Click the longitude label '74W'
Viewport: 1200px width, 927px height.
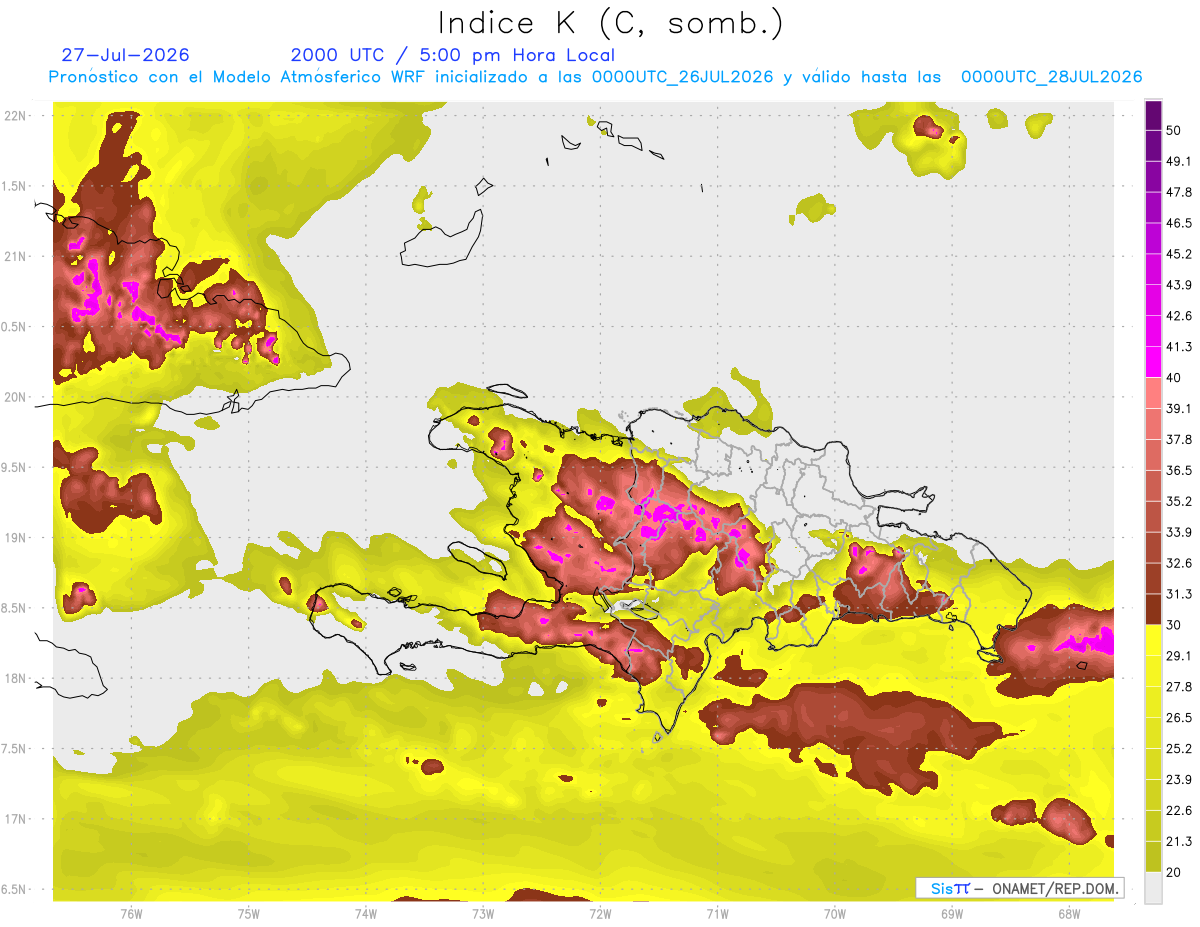[x=366, y=914]
